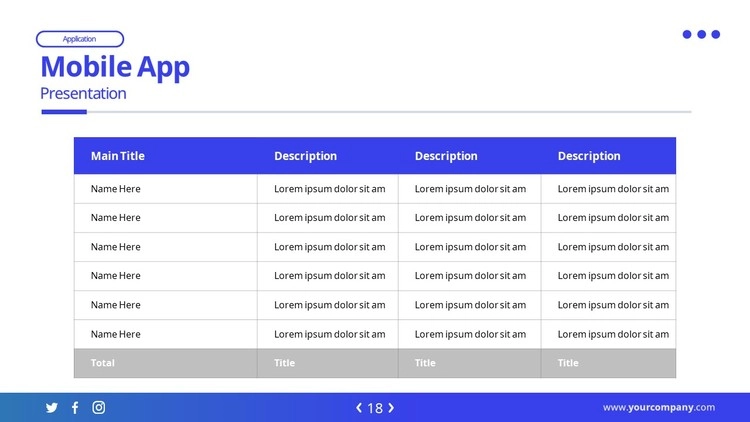750x422 pixels.
Task: Click Description header next to Main Title
Action: click(306, 156)
